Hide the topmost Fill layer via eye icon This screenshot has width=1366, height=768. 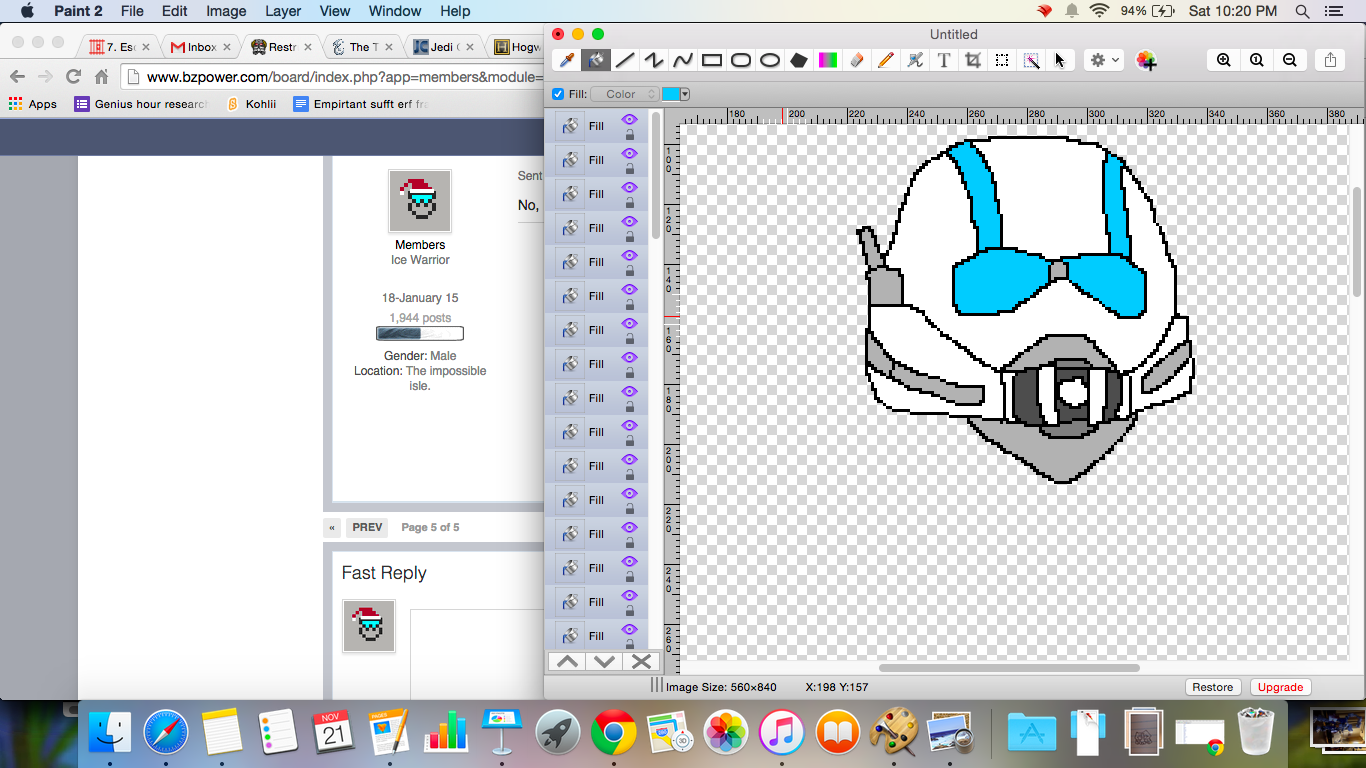[x=629, y=119]
